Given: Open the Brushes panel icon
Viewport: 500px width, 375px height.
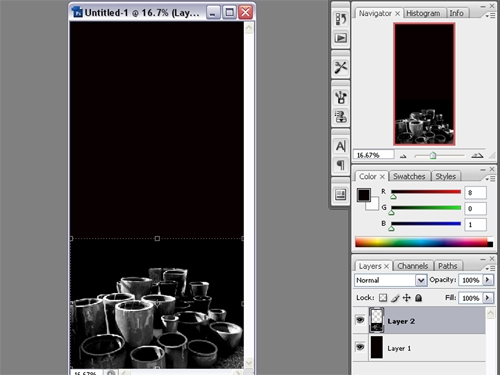Looking at the screenshot, I should (x=340, y=97).
